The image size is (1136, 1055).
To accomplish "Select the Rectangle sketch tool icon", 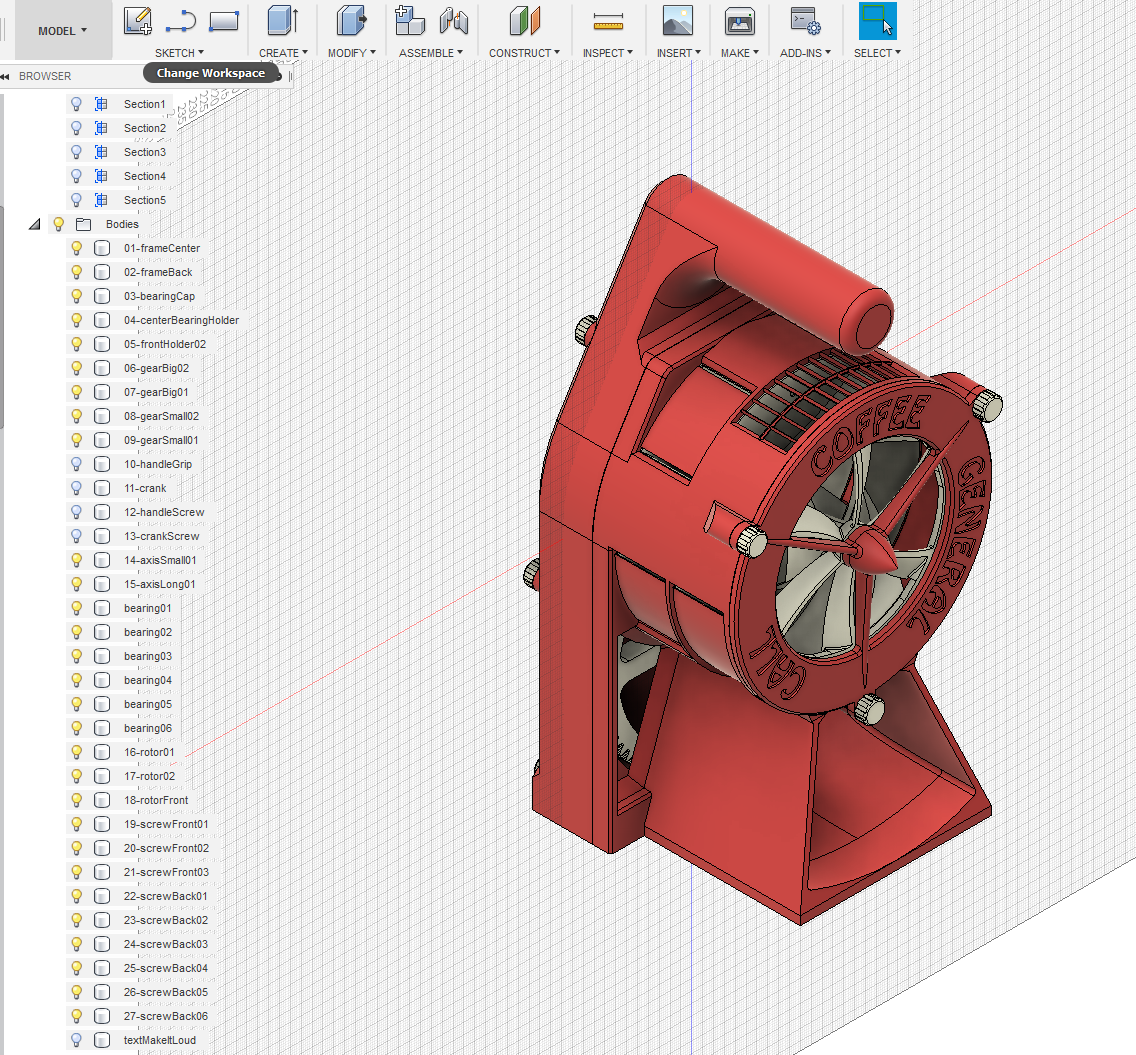I will (x=224, y=21).
